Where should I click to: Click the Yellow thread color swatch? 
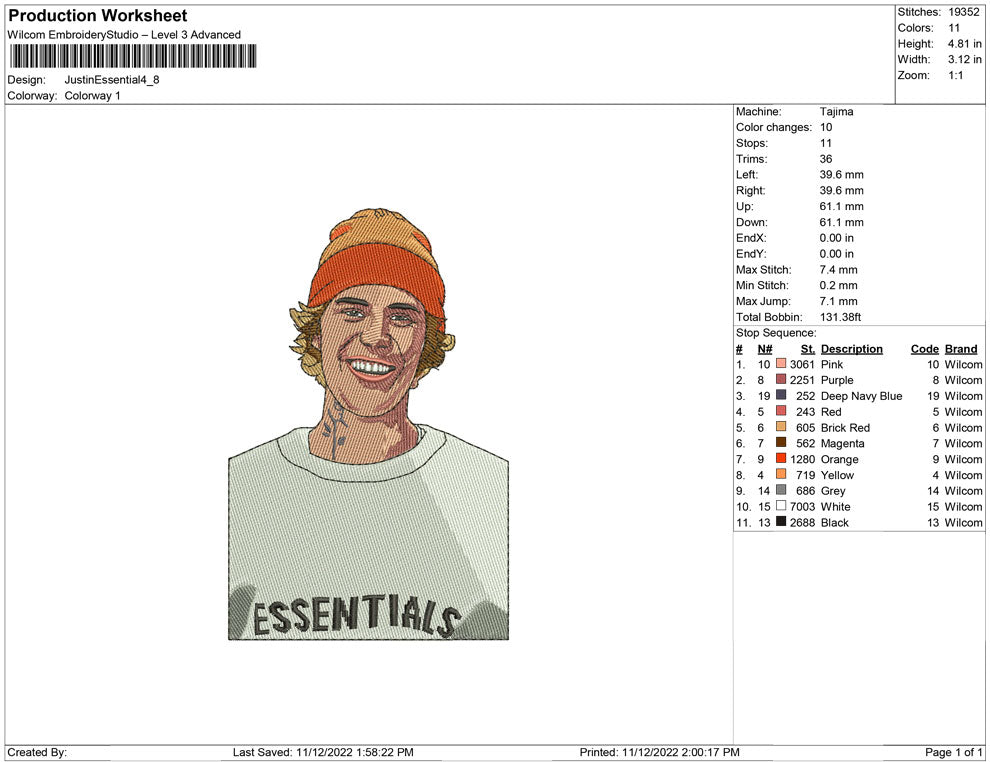pyautogui.click(x=781, y=474)
